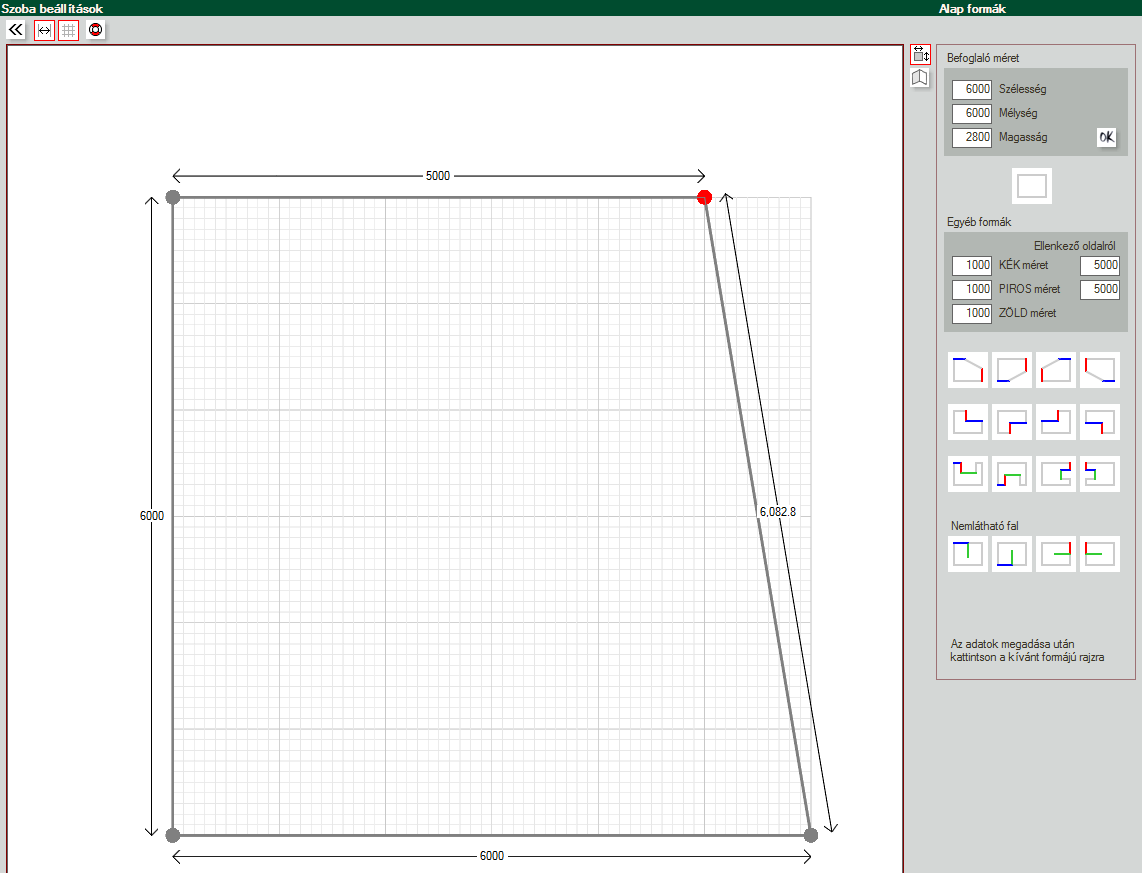Click the ZÖLD méret value field
Viewport: 1142px width, 873px height.
(971, 313)
